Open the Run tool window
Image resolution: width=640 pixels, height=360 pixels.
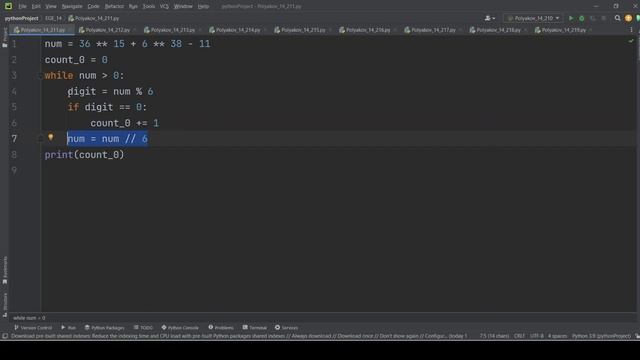68,328
